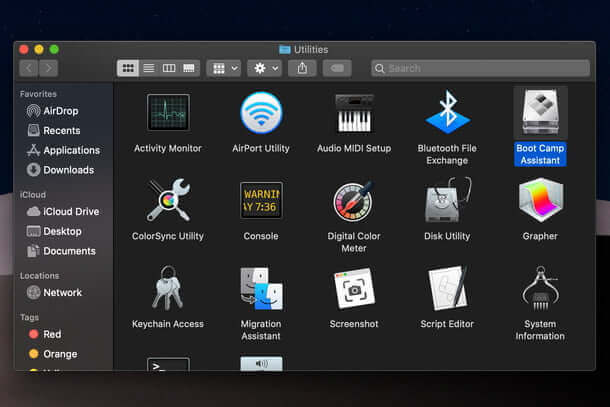Launch Audio MIDI Setup
Image resolution: width=610 pixels, height=407 pixels.
point(353,113)
